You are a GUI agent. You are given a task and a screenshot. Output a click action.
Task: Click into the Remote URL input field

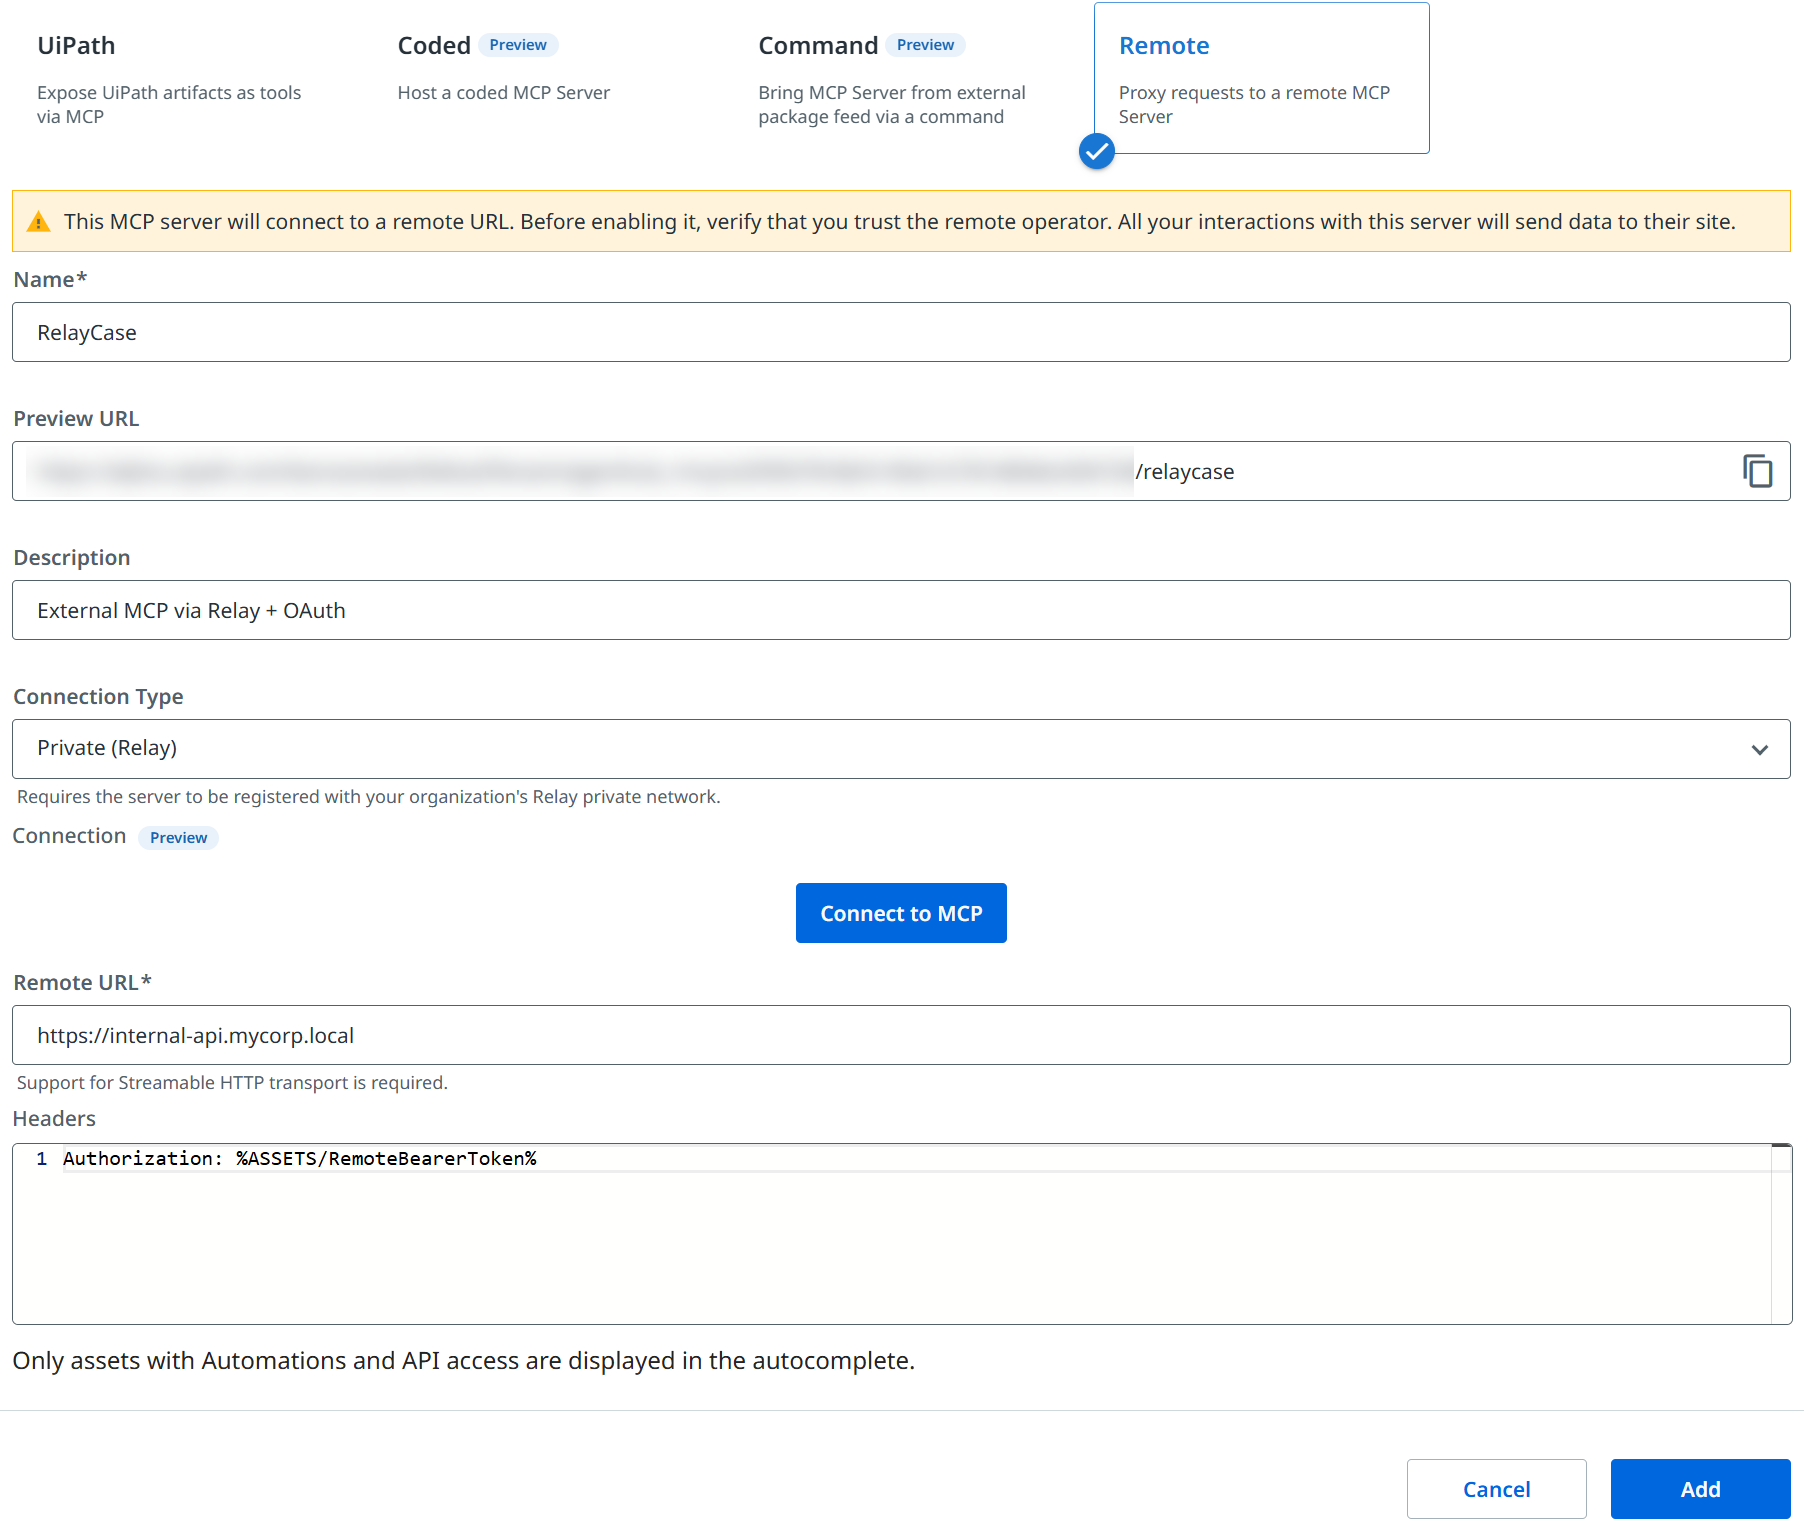(901, 1035)
